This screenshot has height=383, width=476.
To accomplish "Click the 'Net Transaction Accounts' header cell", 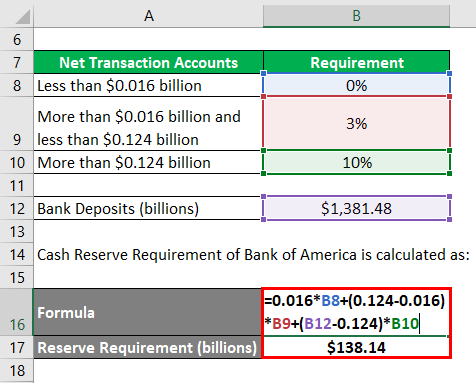I will pyautogui.click(x=149, y=62).
